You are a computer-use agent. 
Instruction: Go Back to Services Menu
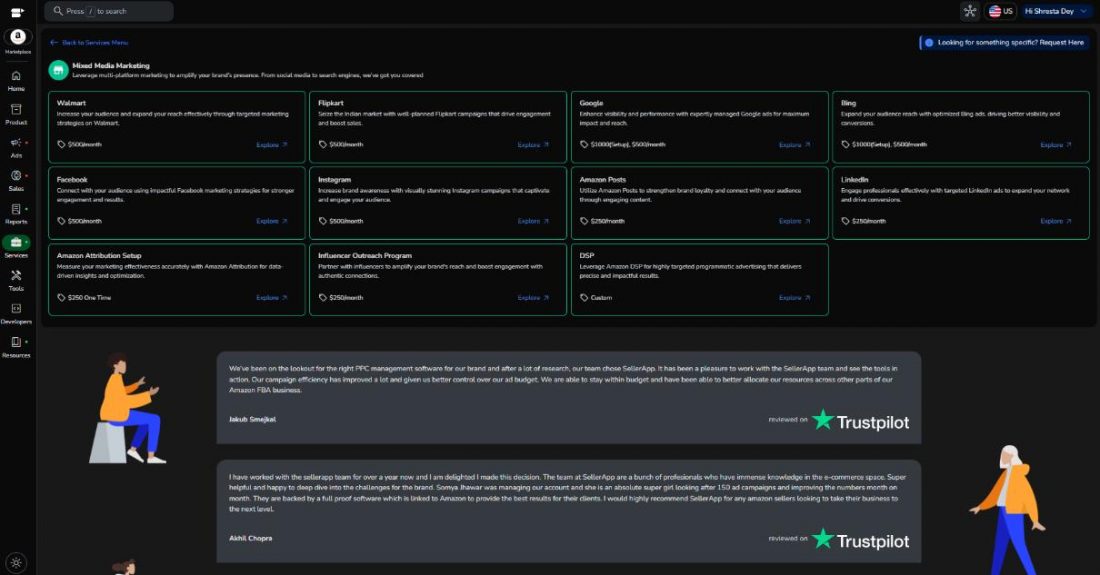(89, 43)
